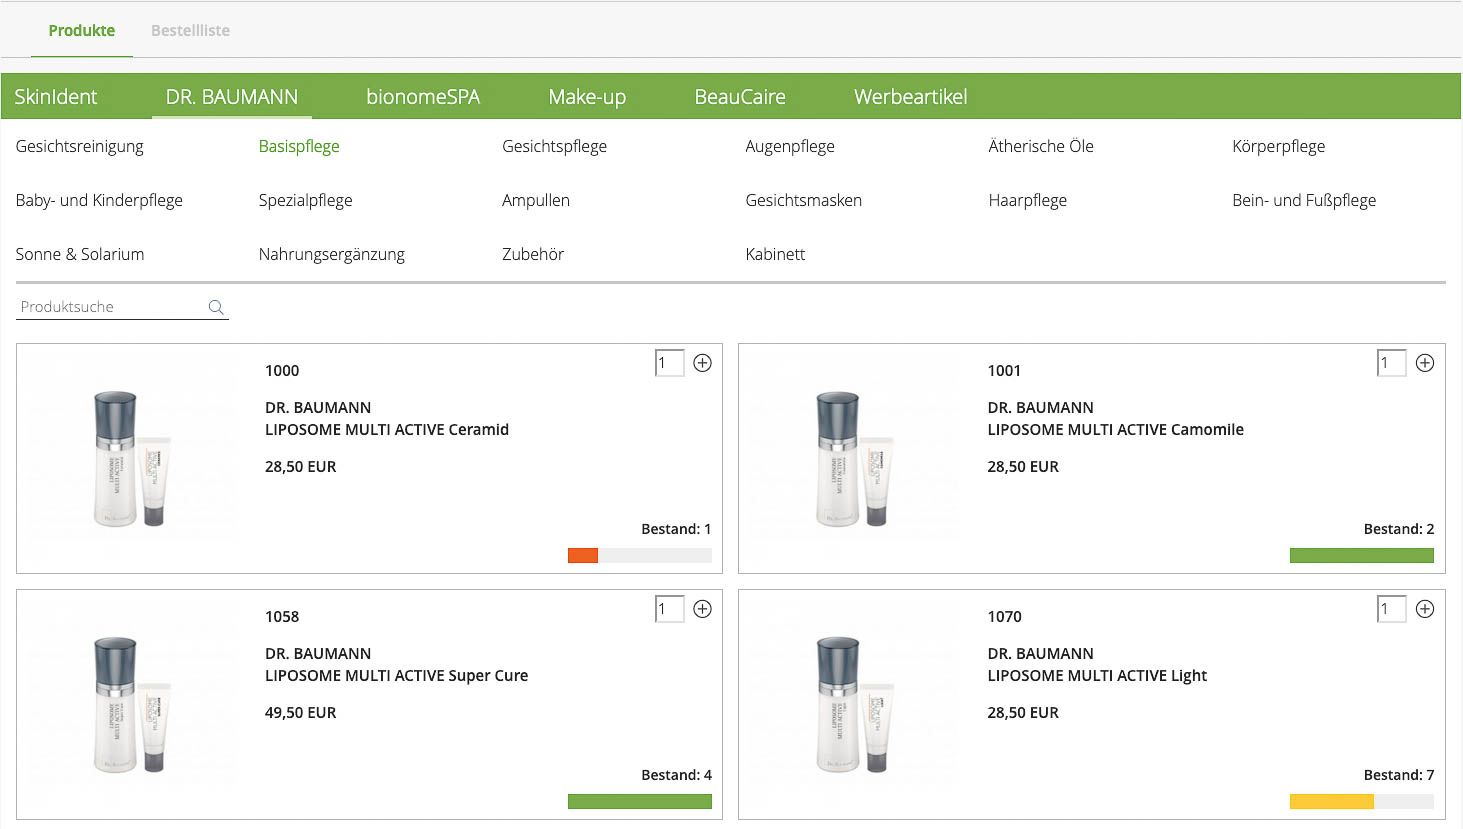Select the Augenpflege category
The width and height of the screenshot is (1463, 829).
click(x=790, y=147)
